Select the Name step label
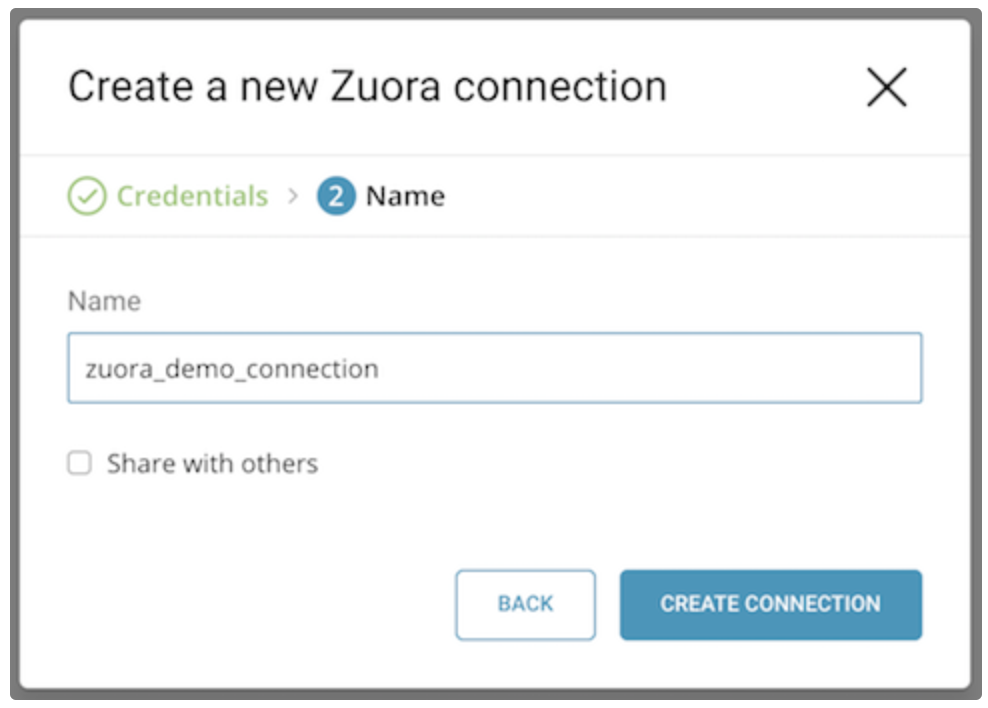Image resolution: width=988 pixels, height=708 pixels. [405, 196]
